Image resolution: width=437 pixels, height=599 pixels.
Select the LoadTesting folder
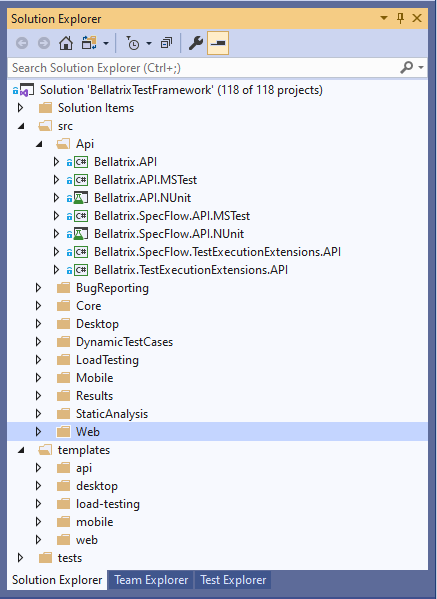[x=107, y=360]
